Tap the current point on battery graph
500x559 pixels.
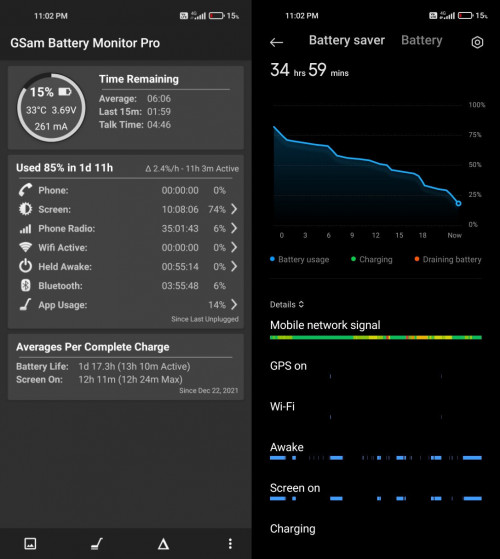coord(458,203)
